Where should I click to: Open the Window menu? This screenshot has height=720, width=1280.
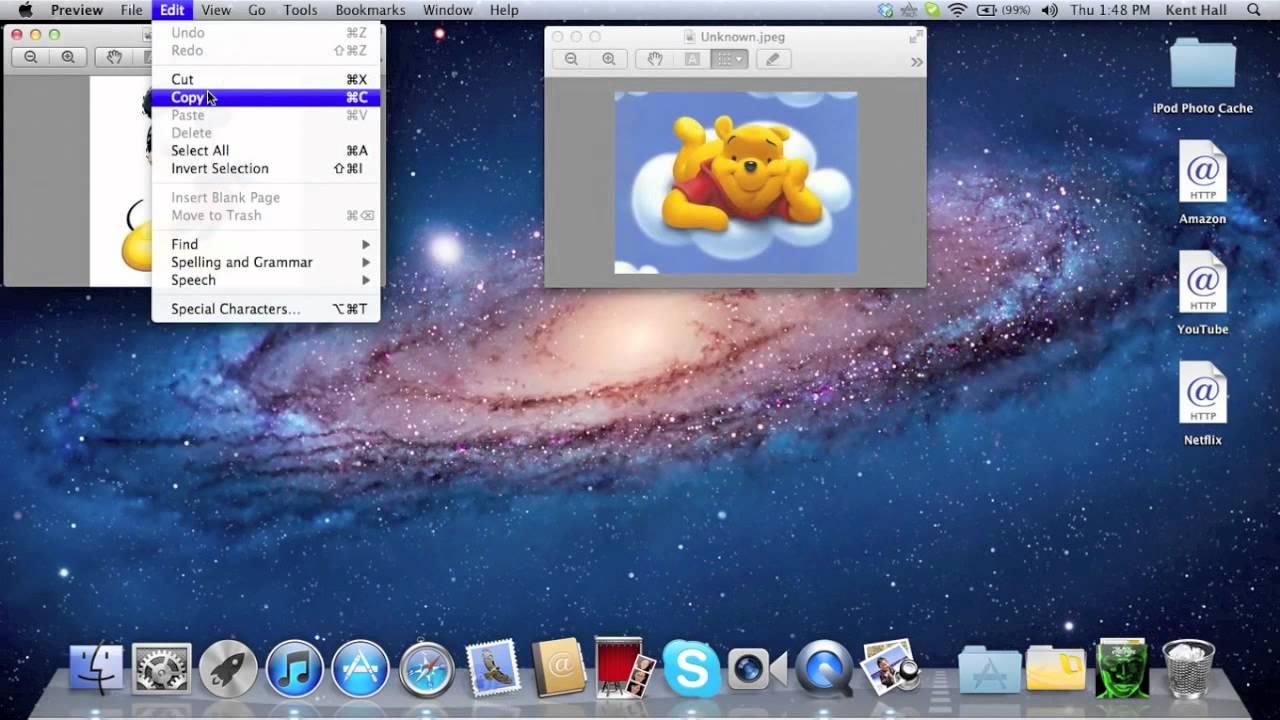click(448, 10)
